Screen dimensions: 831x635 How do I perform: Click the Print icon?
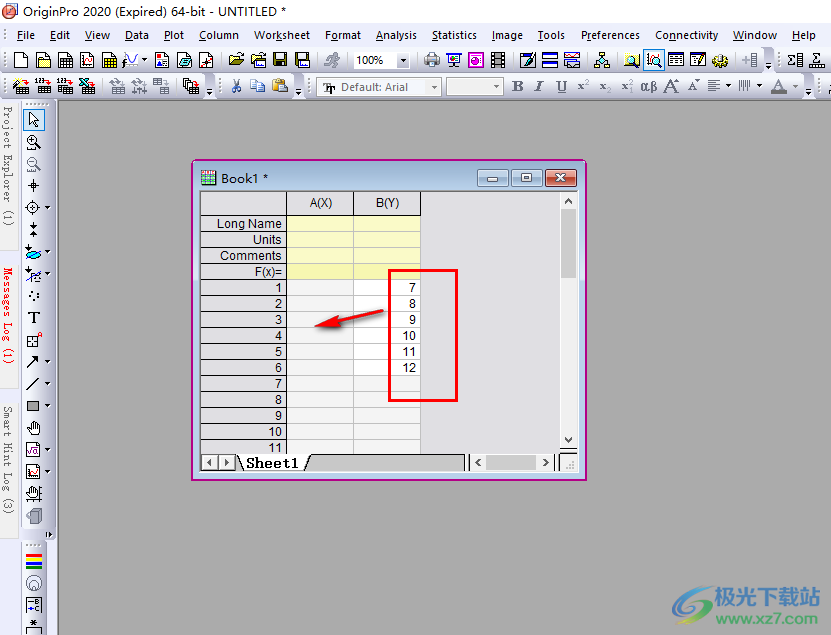(x=432, y=60)
